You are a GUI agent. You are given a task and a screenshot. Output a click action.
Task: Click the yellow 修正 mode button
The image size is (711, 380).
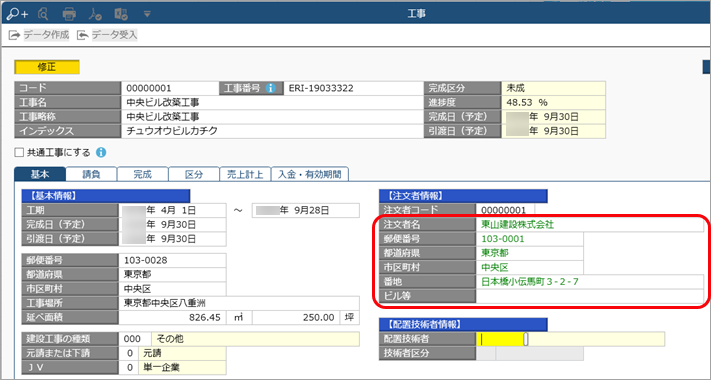pyautogui.click(x=47, y=67)
